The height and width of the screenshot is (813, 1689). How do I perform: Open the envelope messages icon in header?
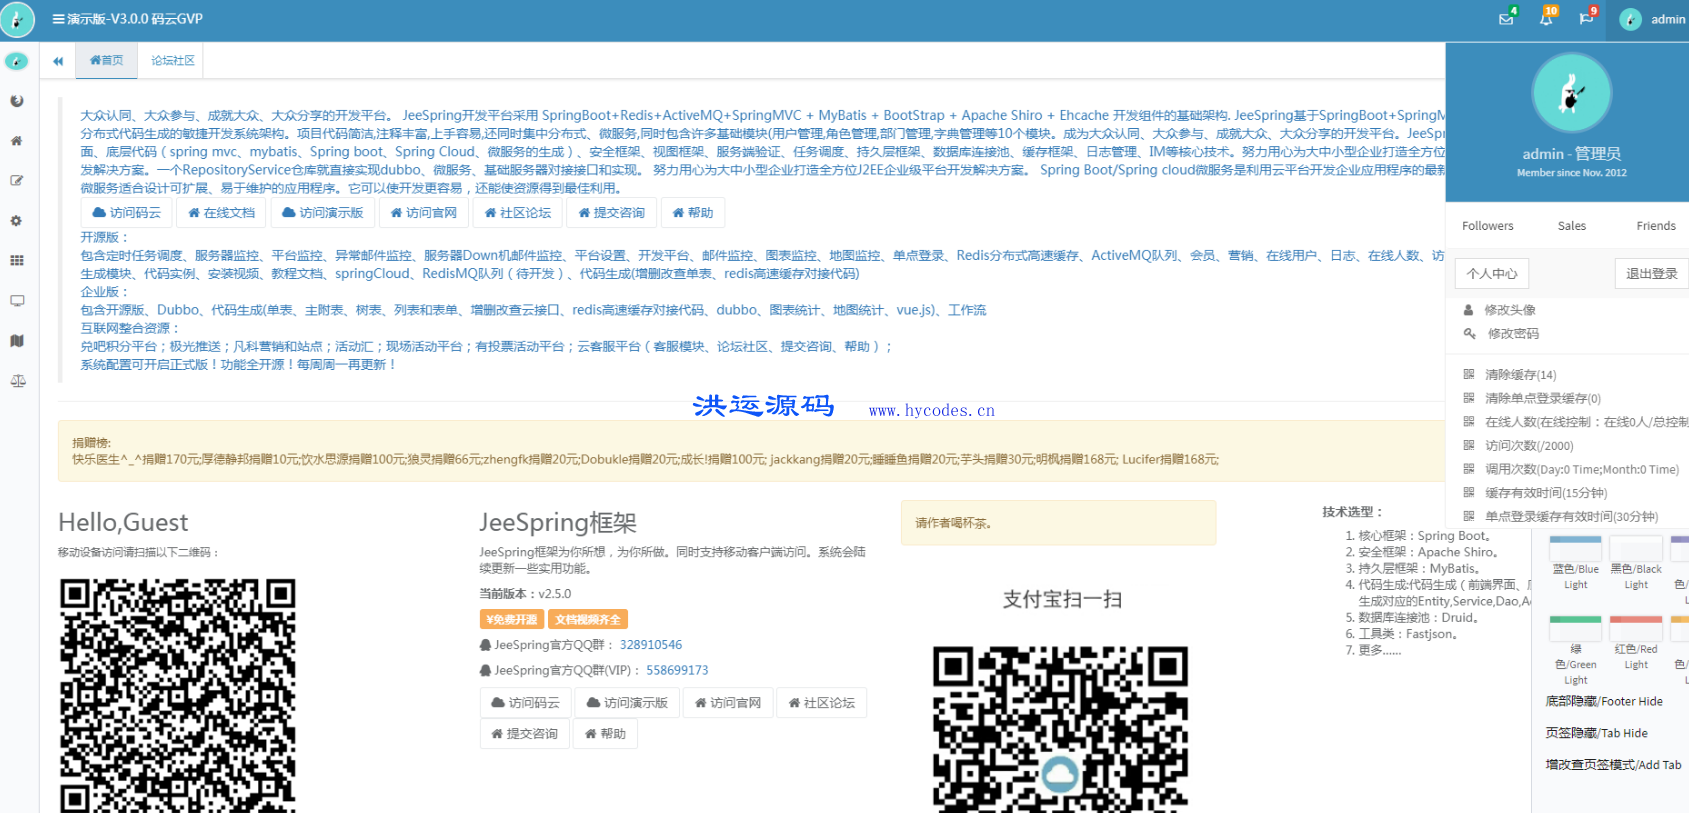tap(1506, 19)
